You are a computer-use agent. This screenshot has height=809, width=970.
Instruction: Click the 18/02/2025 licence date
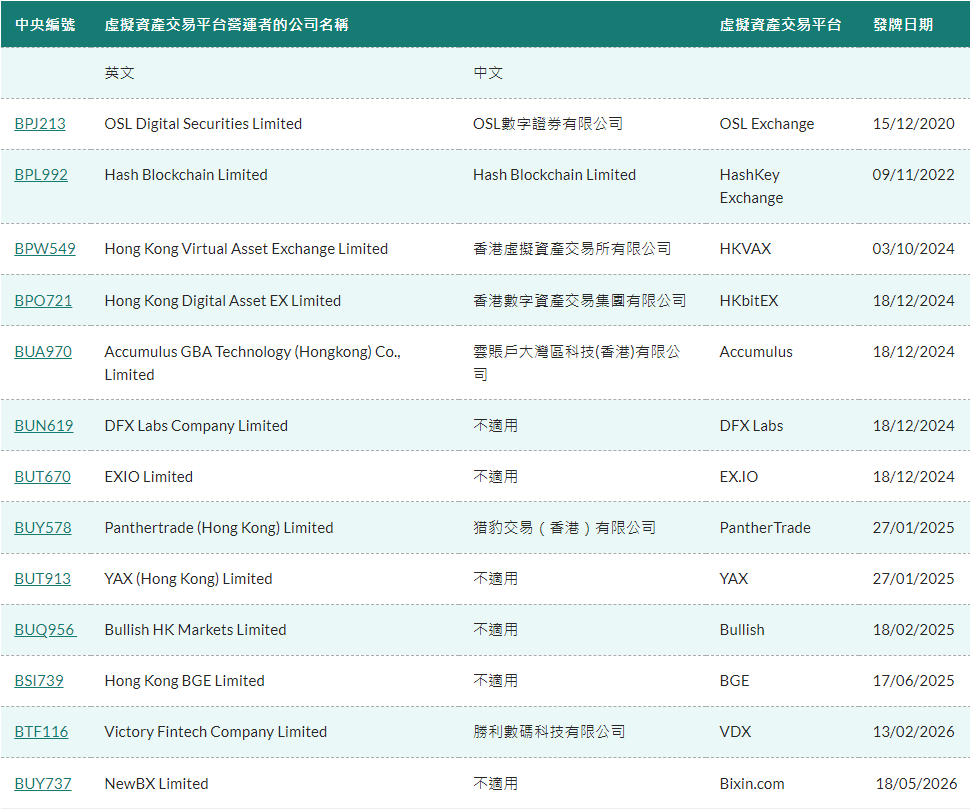[914, 630]
